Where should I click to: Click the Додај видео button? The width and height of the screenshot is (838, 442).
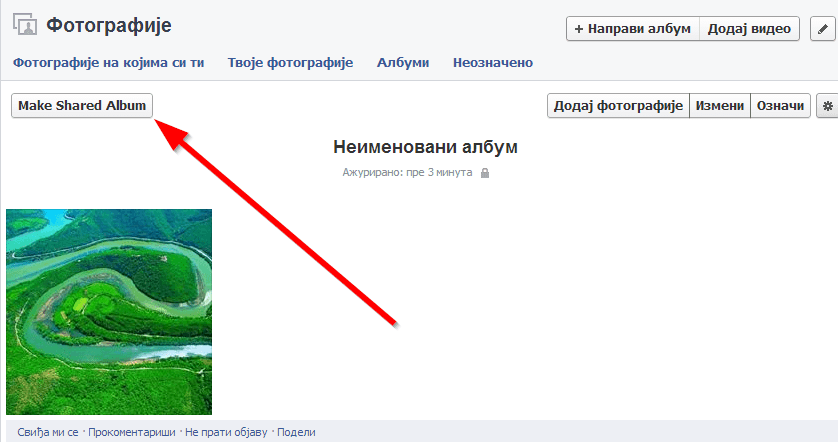749,29
